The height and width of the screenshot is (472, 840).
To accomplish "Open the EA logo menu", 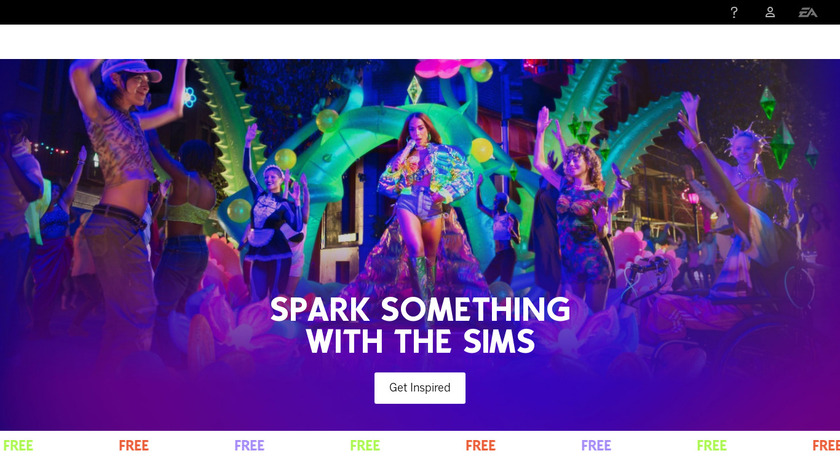I will 808,12.
